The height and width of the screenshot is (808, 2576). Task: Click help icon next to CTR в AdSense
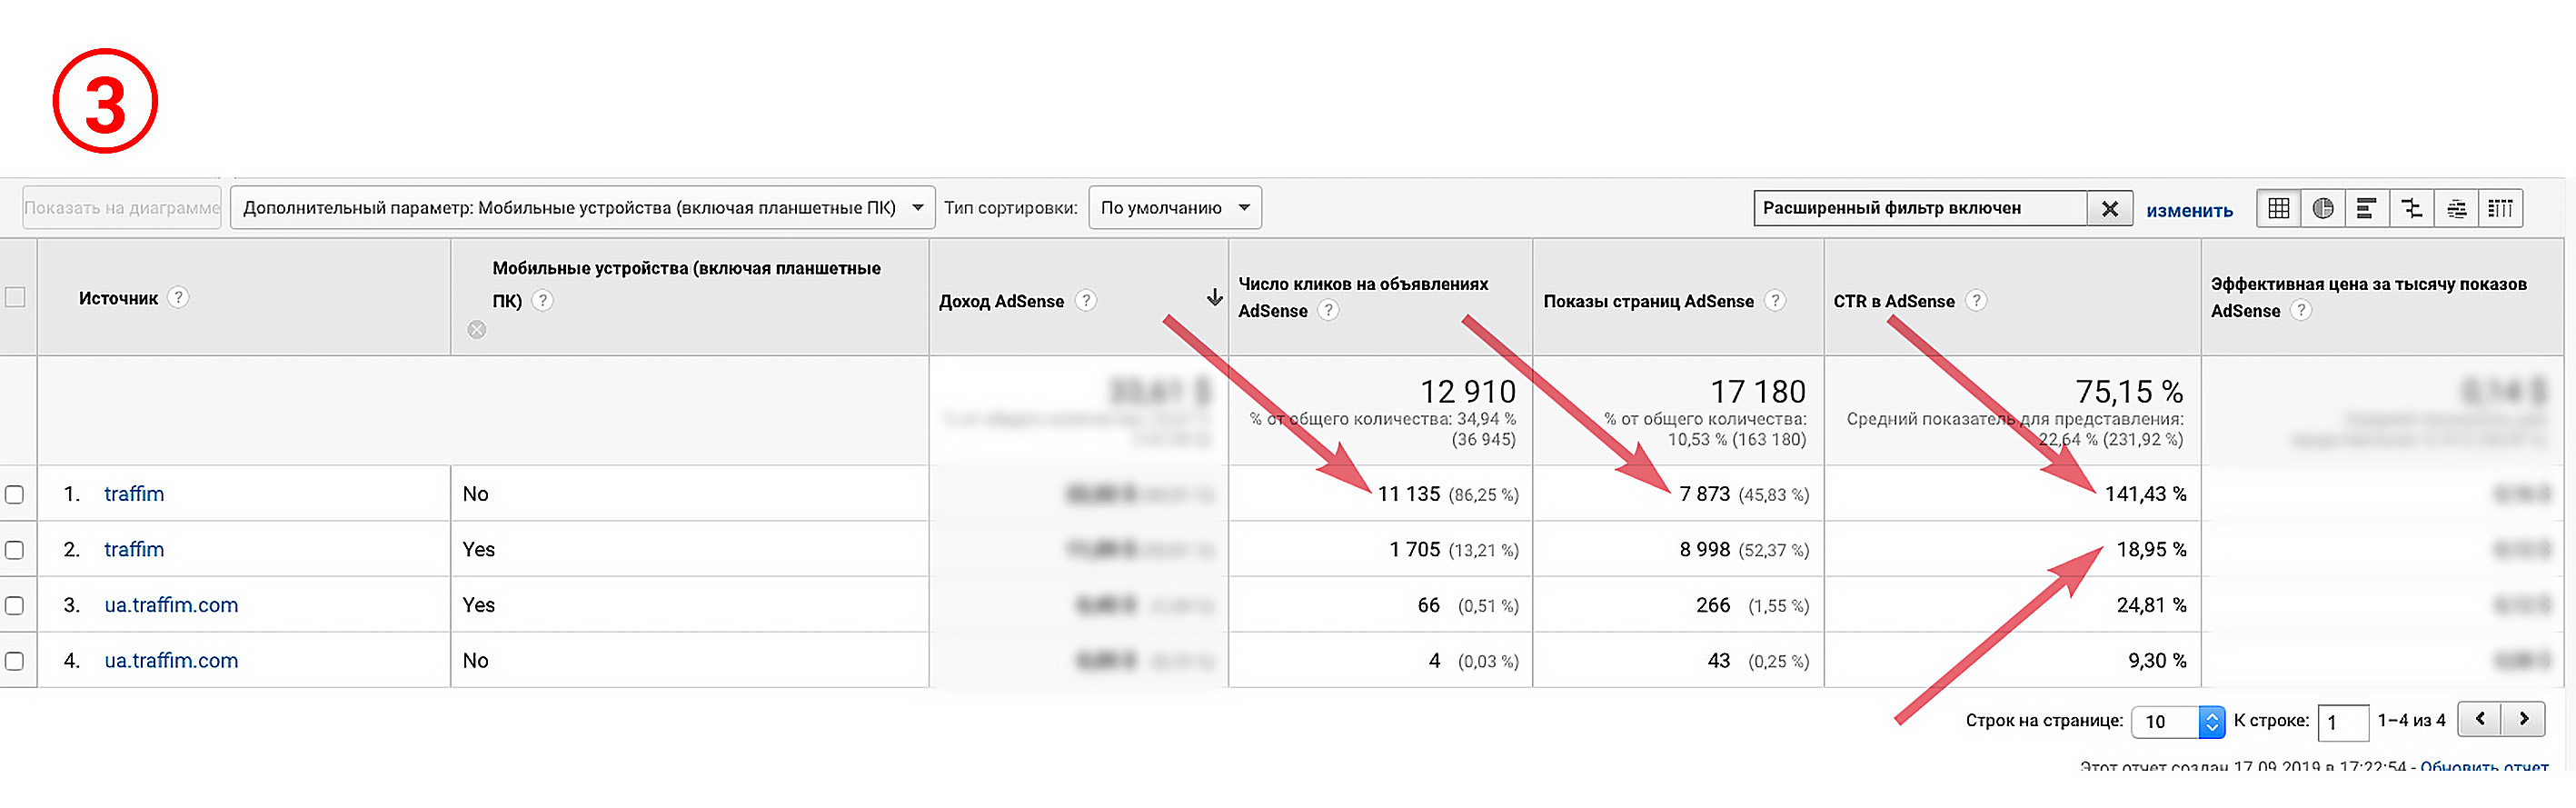click(x=1976, y=301)
